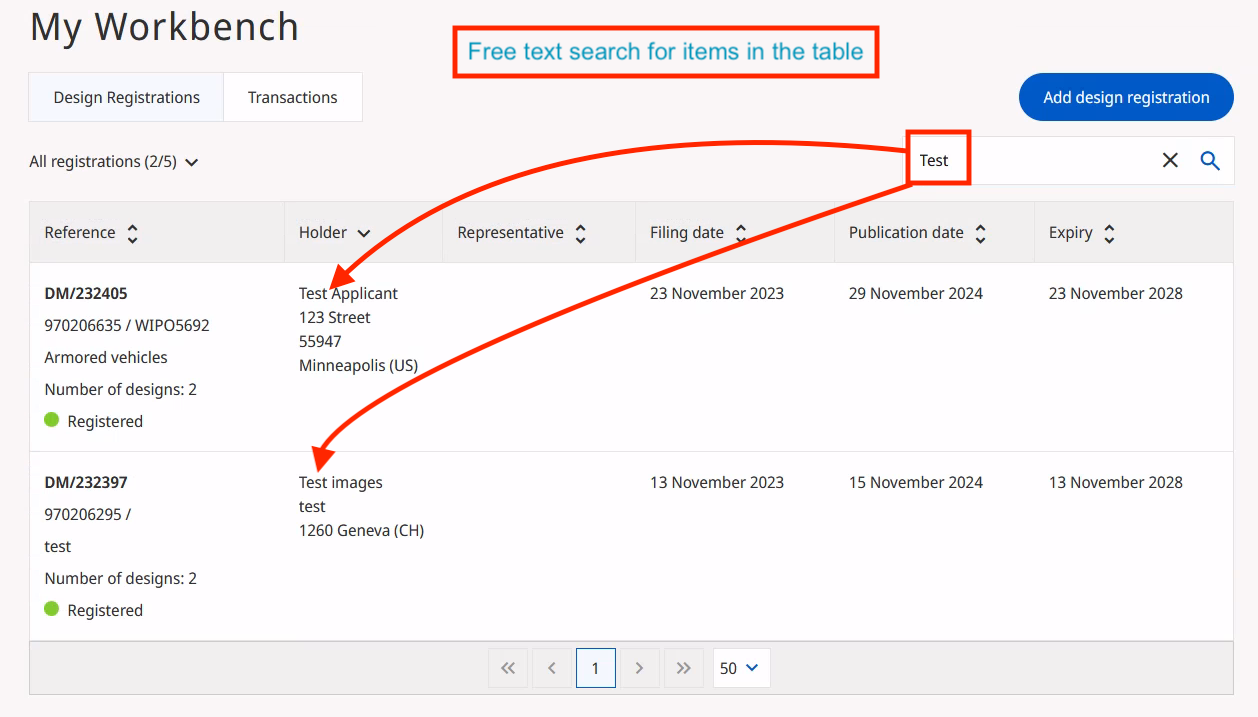The height and width of the screenshot is (717, 1258).
Task: Sort the table by Reference column
Action: [x=132, y=233]
